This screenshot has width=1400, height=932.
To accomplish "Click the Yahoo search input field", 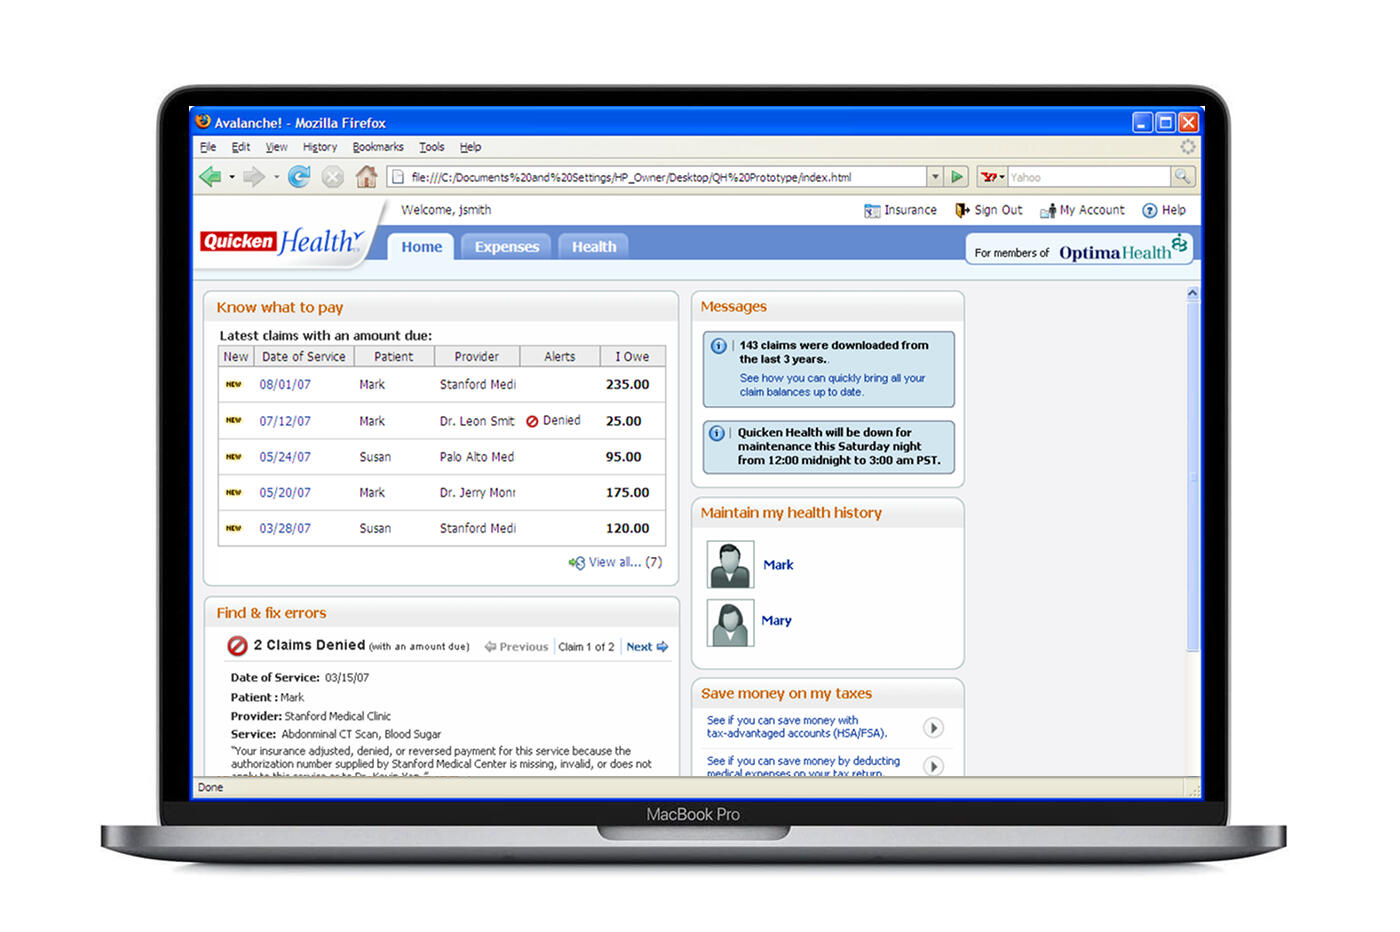I will click(x=1088, y=177).
